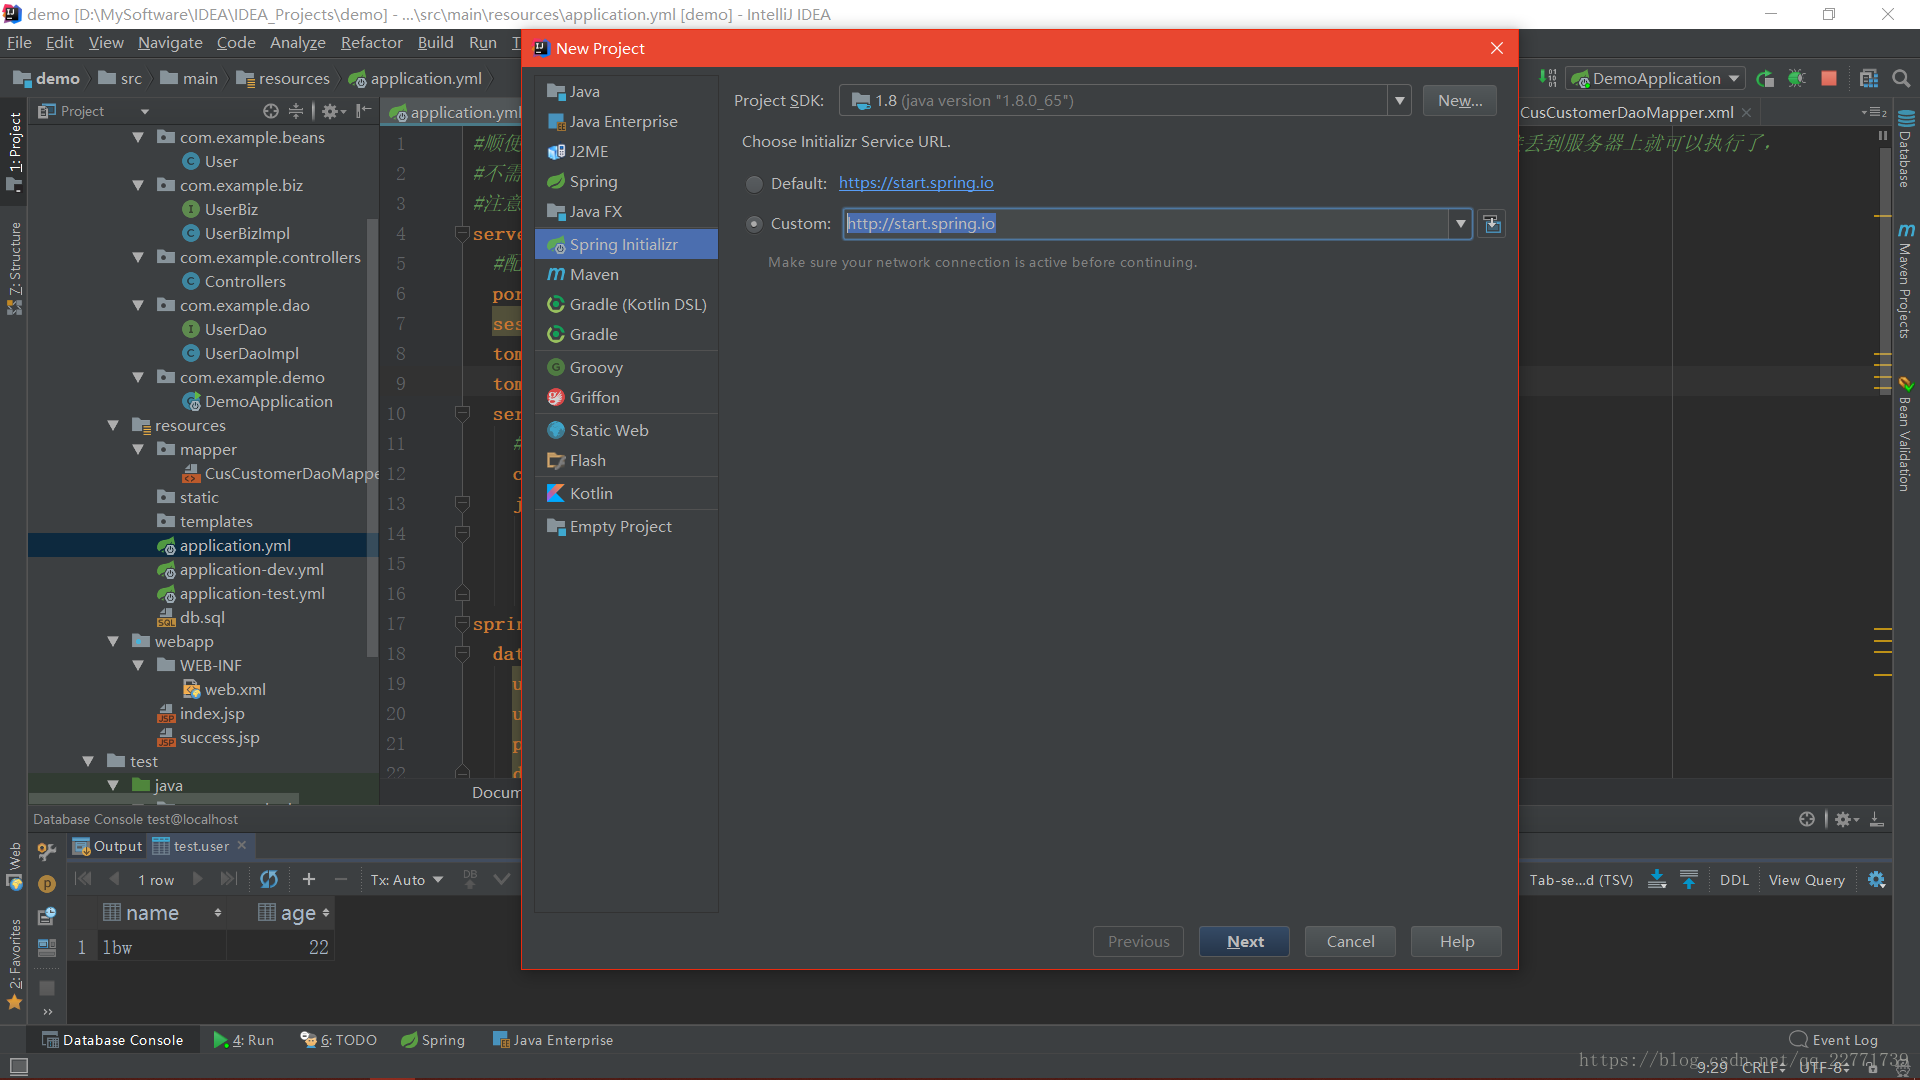Collapse the WEB-INF folder node

pyautogui.click(x=138, y=665)
